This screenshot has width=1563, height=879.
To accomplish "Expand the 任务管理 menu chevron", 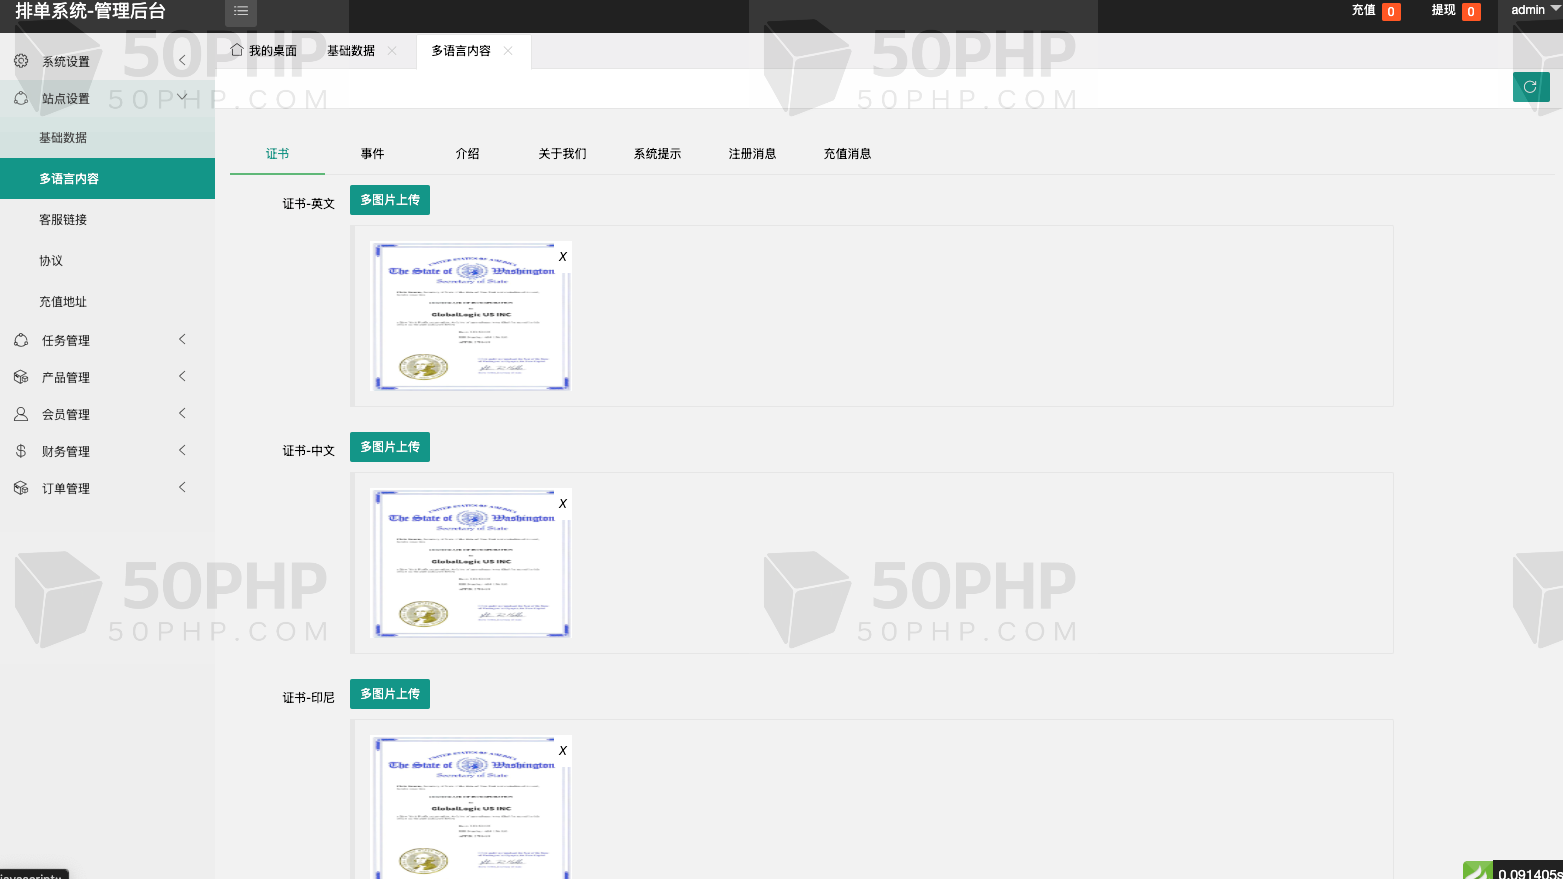I will point(182,340).
